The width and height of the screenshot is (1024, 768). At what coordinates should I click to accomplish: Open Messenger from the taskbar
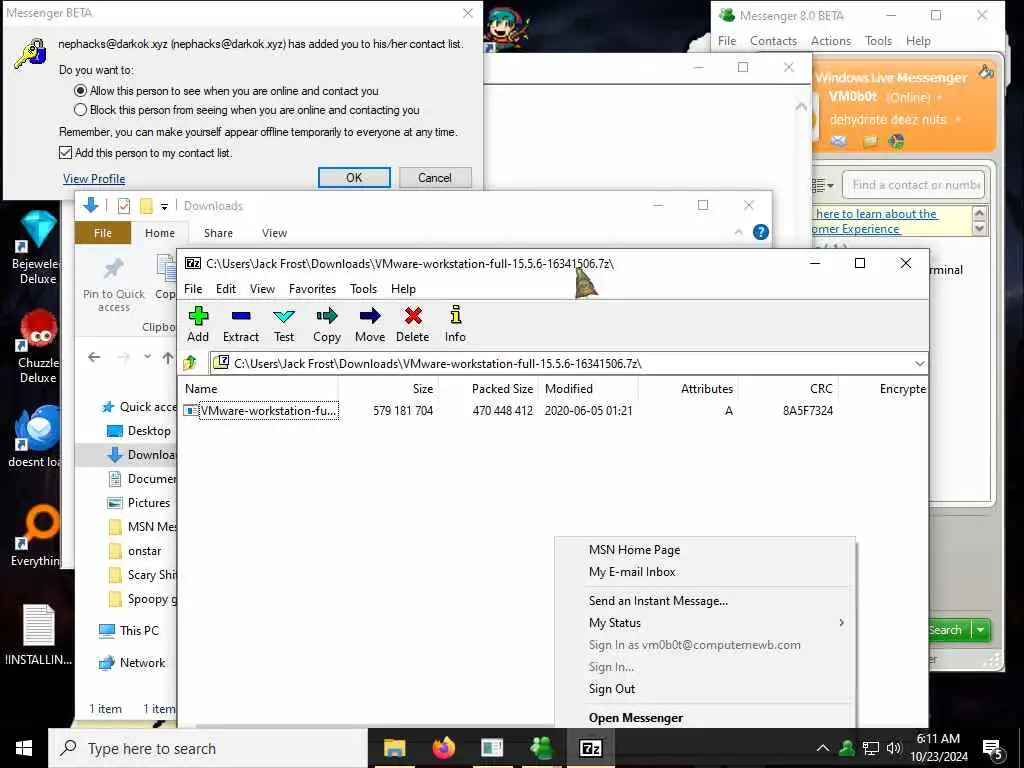click(x=541, y=748)
